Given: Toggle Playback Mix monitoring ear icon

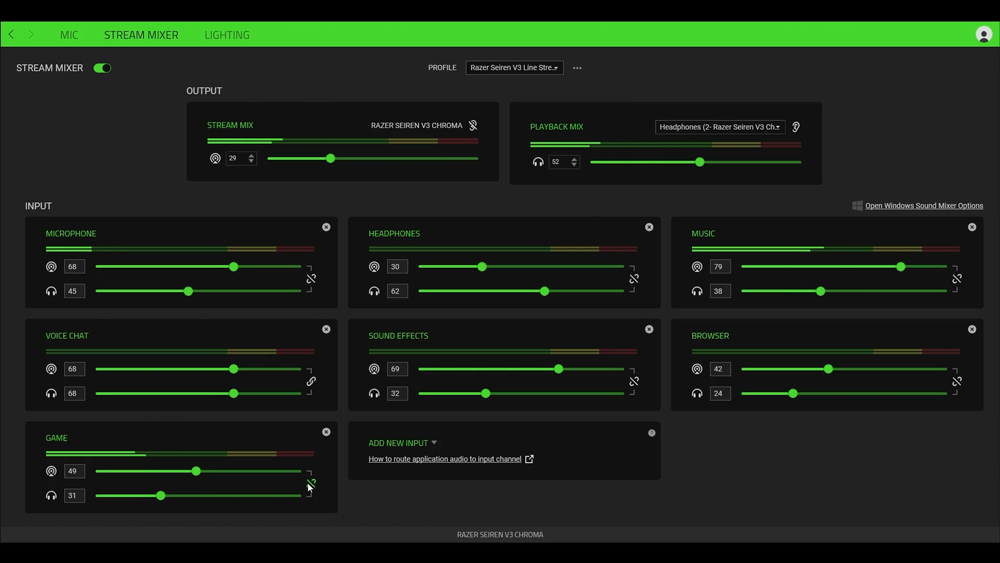Looking at the screenshot, I should click(x=796, y=127).
